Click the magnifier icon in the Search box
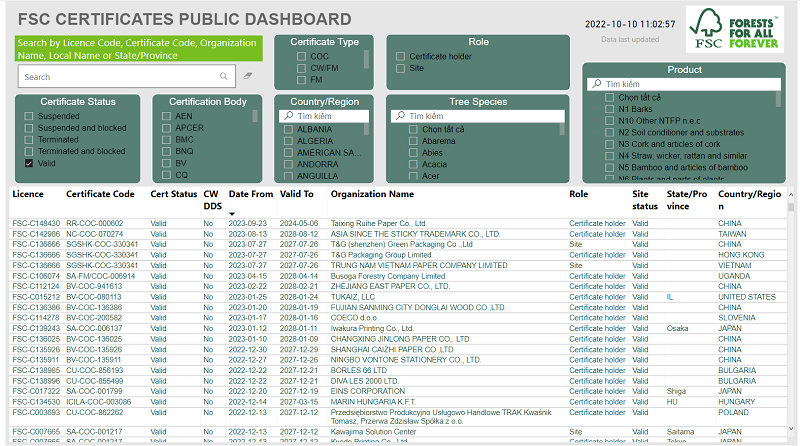800x446 pixels. (x=223, y=76)
